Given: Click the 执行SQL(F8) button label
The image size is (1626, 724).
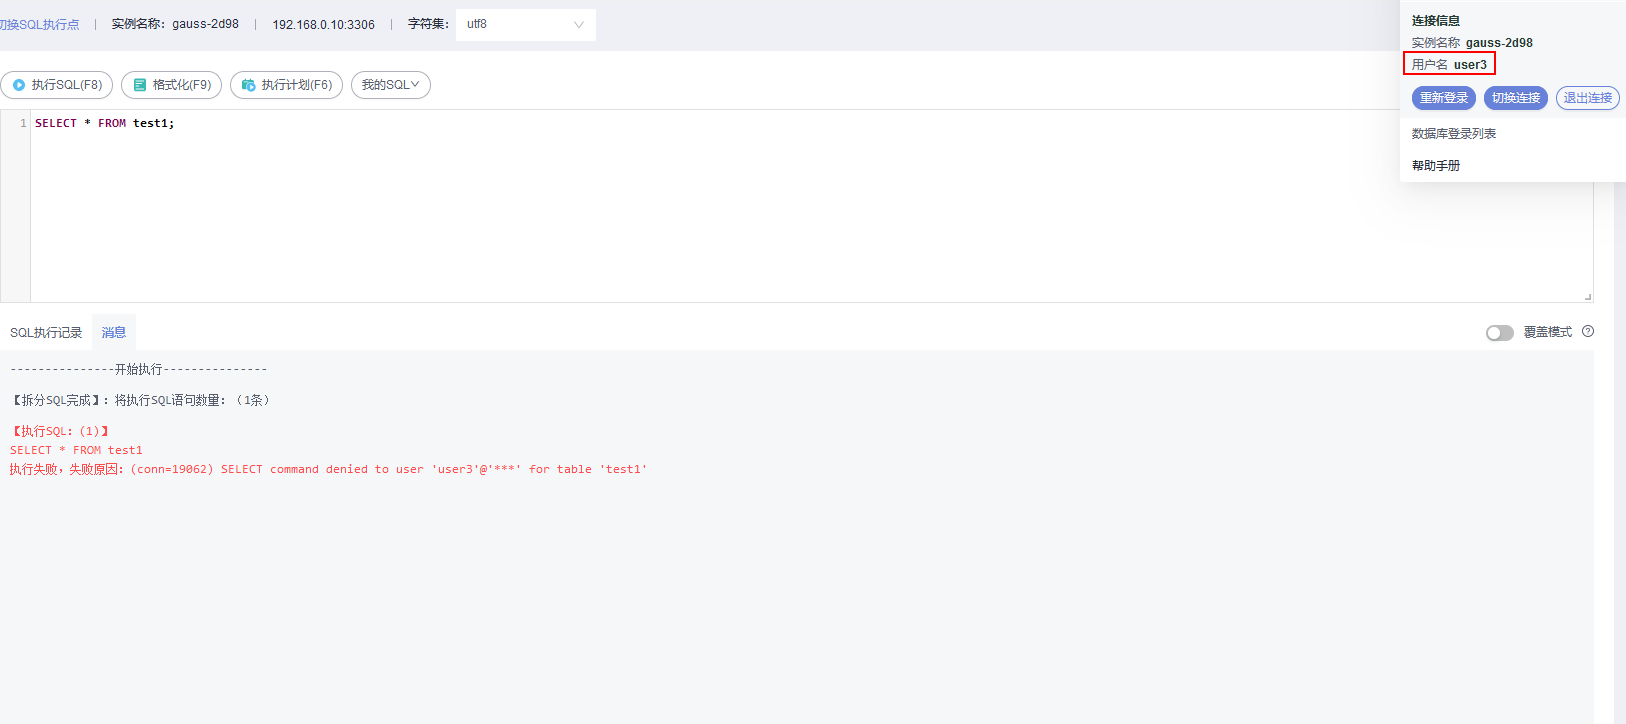Looking at the screenshot, I should click(67, 85).
